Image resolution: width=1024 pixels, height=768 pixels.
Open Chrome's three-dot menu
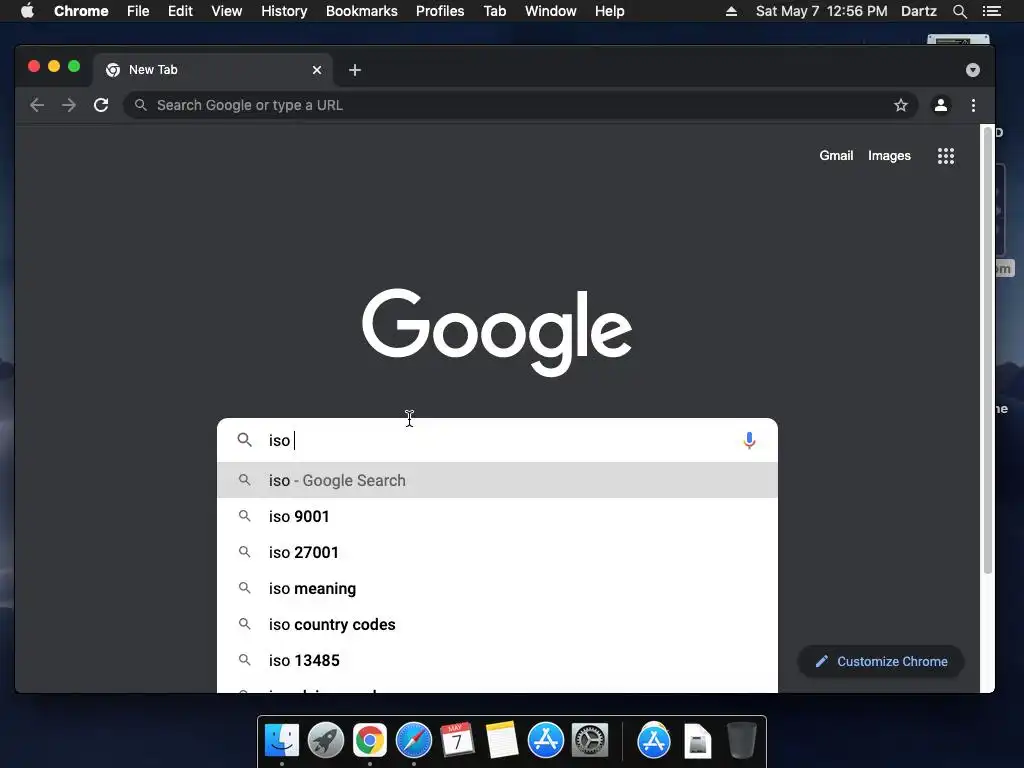tap(973, 105)
